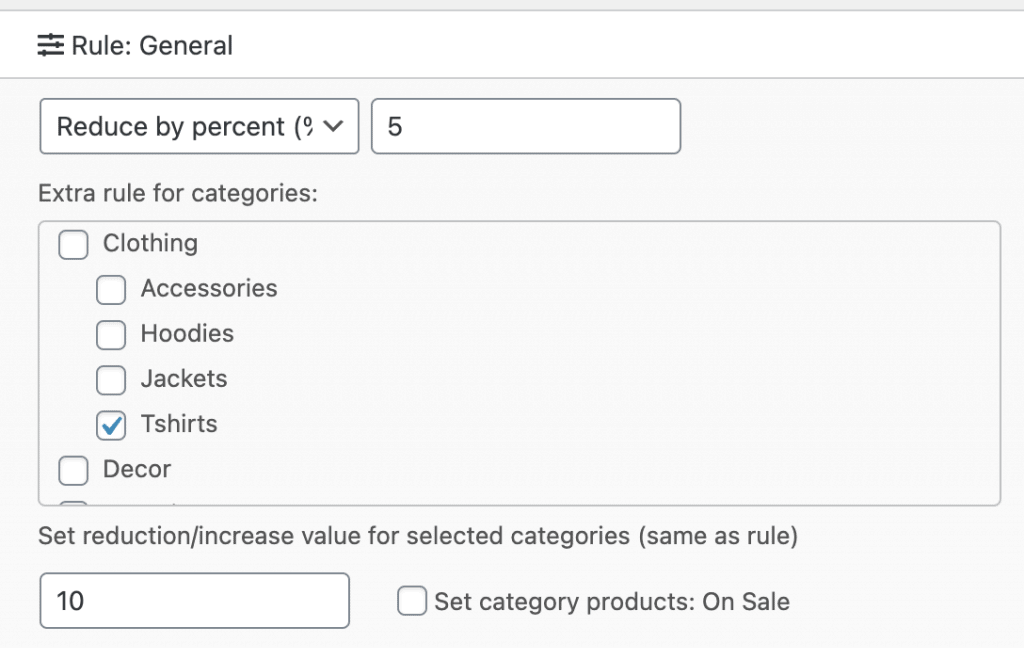
Task: Click the 'Set reduction/increase value' description text
Action: tap(417, 536)
